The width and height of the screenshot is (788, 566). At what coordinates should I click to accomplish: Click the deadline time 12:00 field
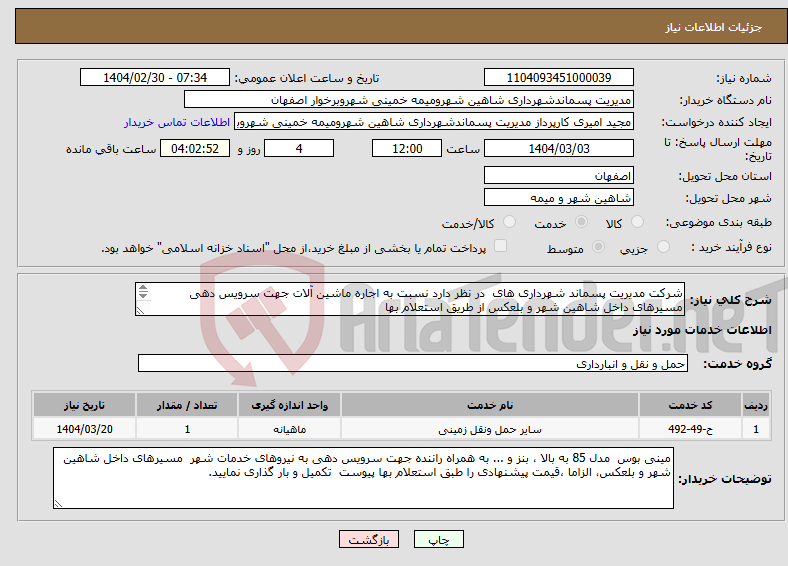[x=407, y=148]
